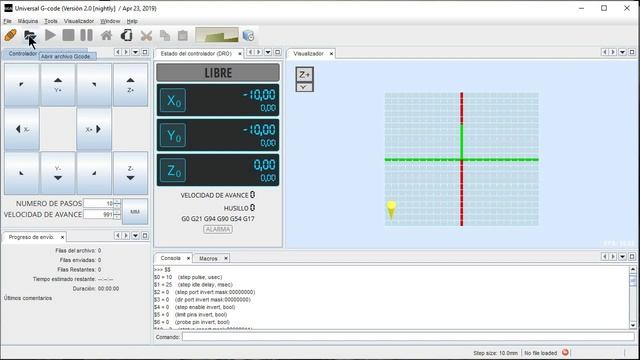Click the memory usage bar in toolbar
640x360 pixels.
coord(217,35)
